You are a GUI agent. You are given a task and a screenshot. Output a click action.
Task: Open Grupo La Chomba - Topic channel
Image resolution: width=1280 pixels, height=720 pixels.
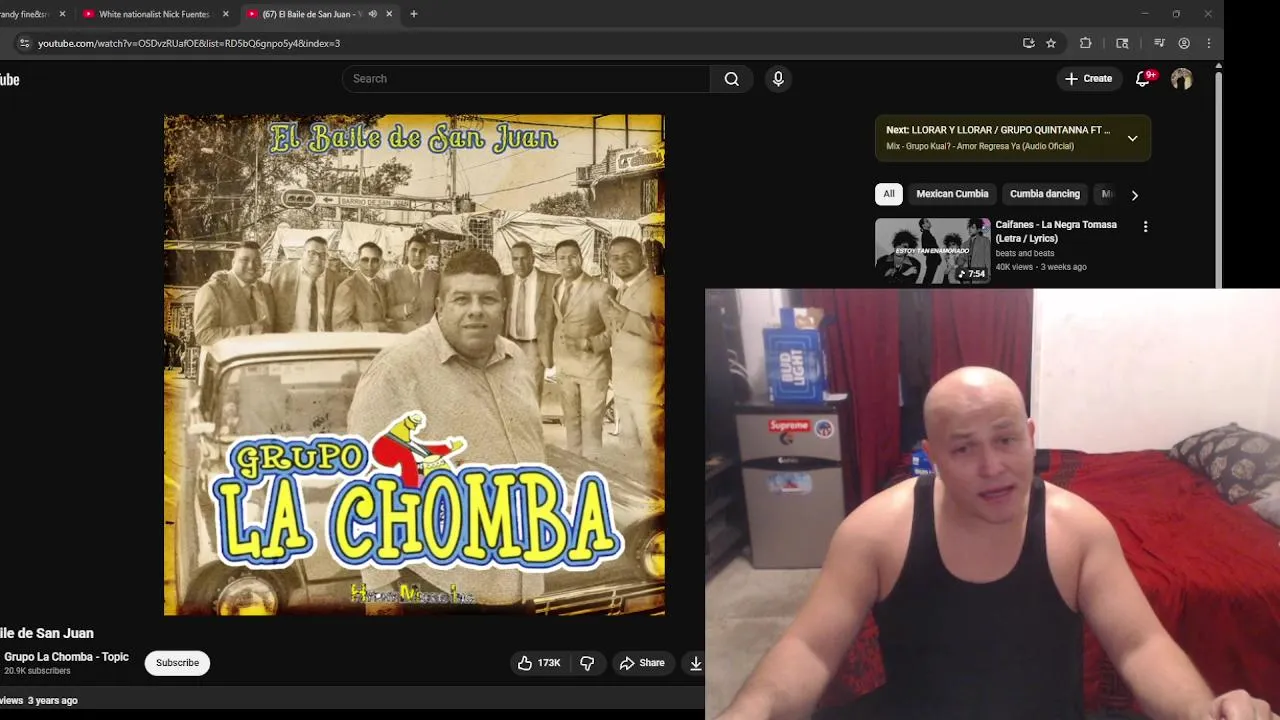66,657
